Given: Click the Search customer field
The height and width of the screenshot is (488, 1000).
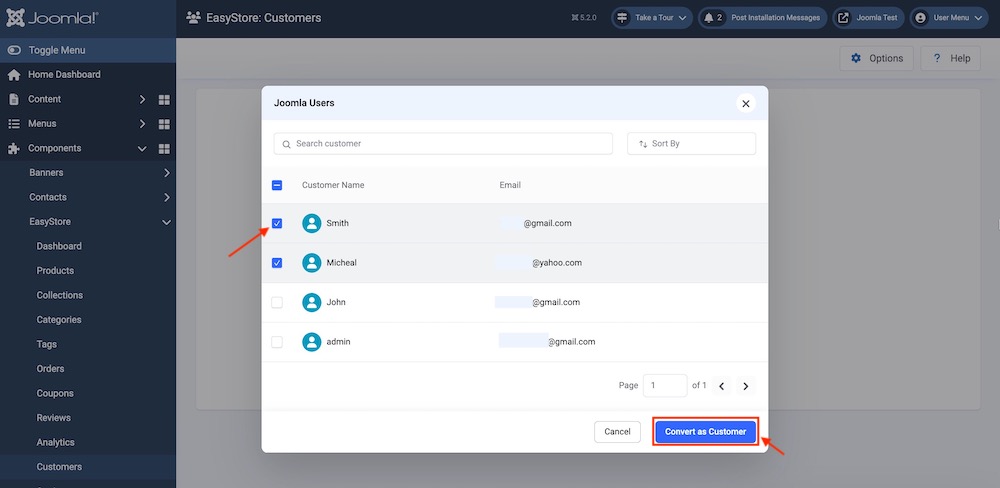Looking at the screenshot, I should click(x=443, y=144).
